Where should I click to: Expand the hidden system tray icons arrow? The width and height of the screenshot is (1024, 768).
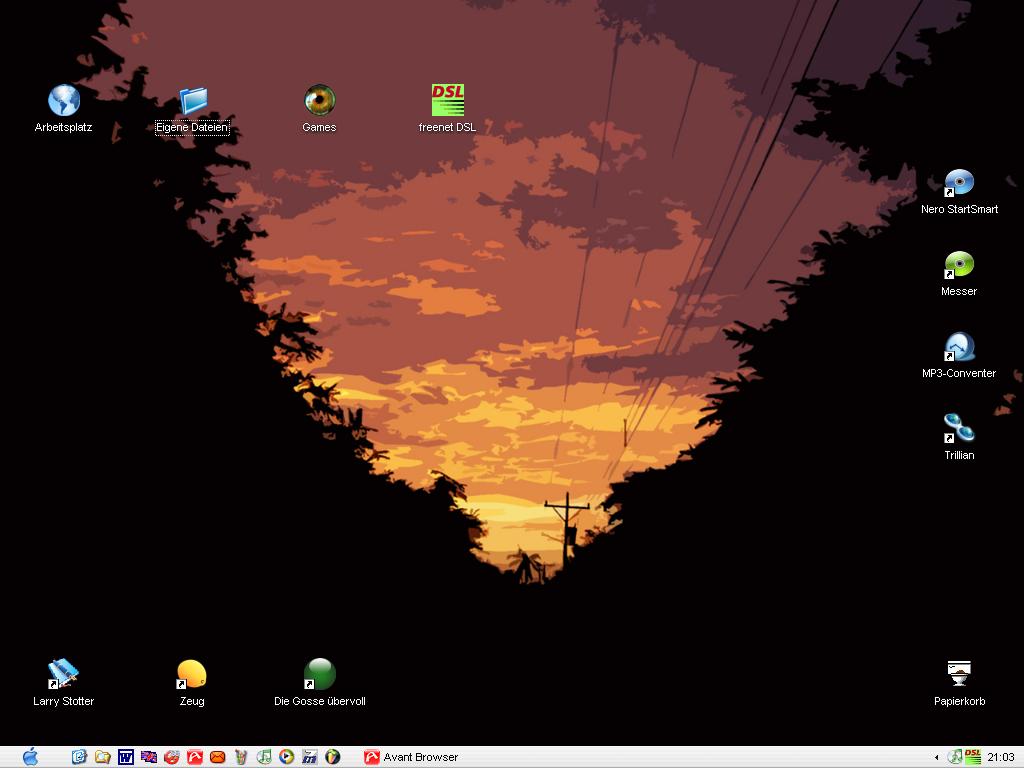[x=936, y=757]
